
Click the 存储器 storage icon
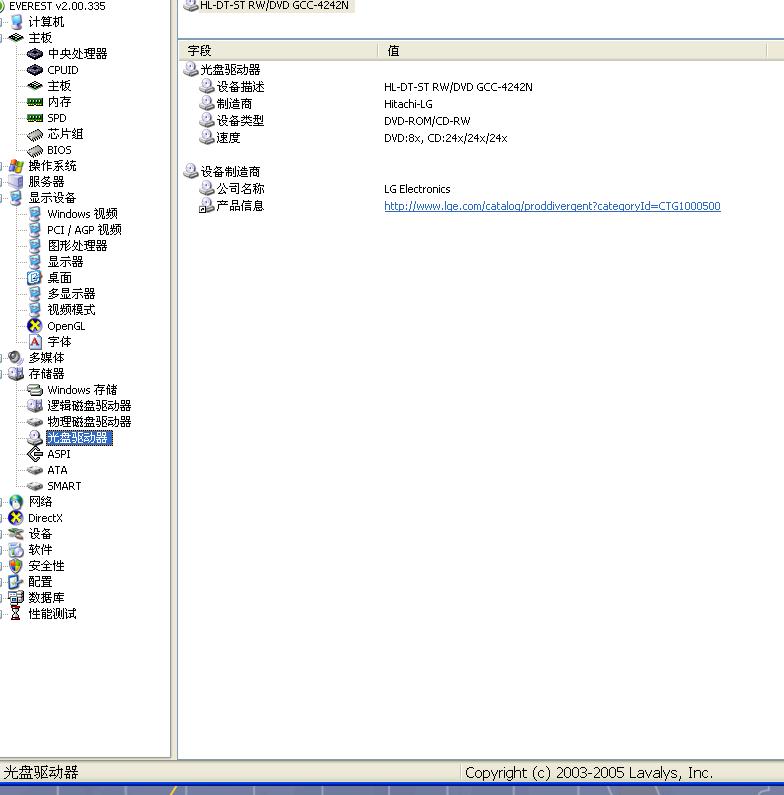click(x=16, y=374)
